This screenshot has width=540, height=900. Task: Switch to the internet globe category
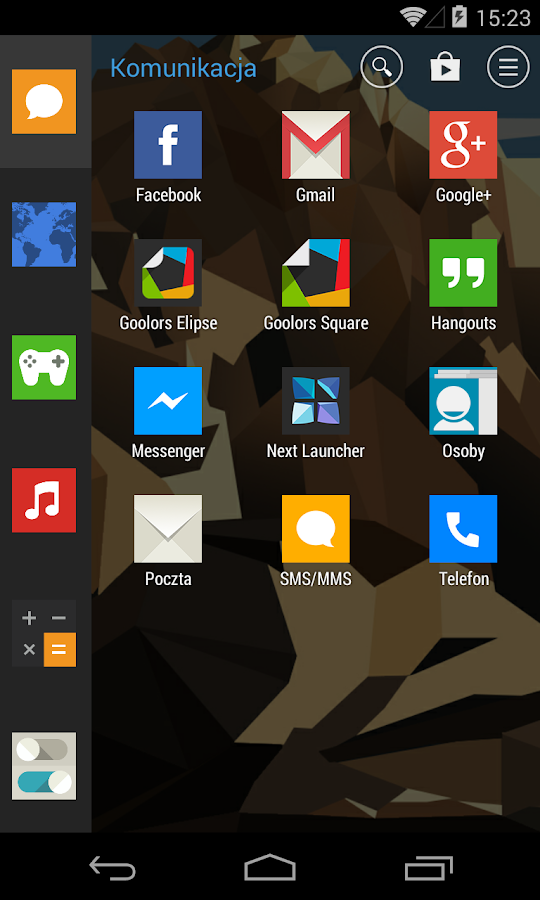pyautogui.click(x=44, y=234)
